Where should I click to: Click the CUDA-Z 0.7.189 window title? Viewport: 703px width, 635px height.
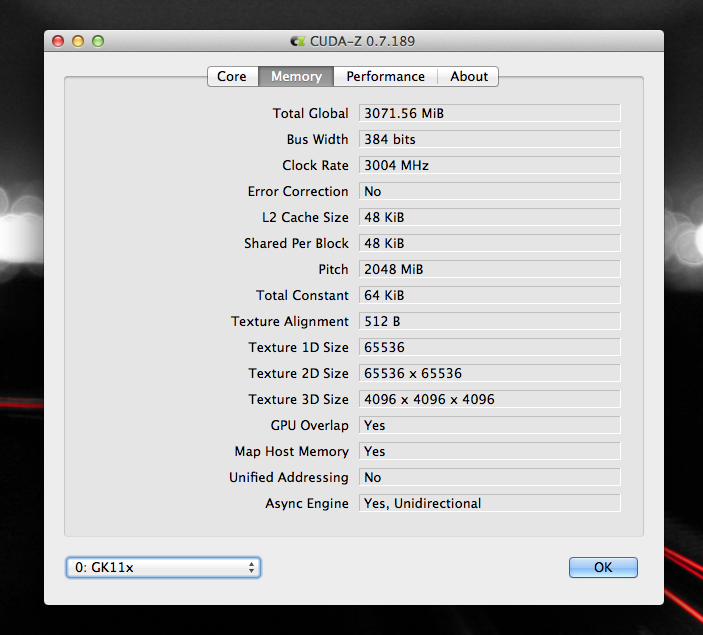coord(362,41)
